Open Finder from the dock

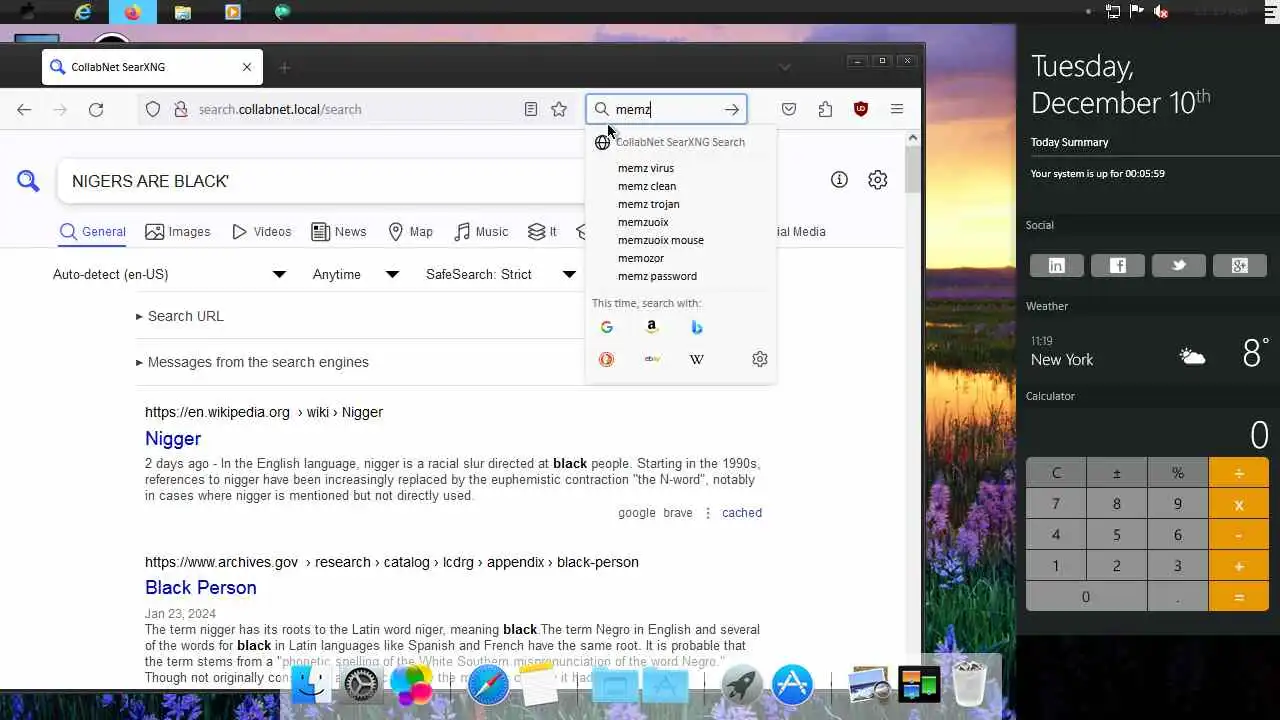tap(311, 684)
